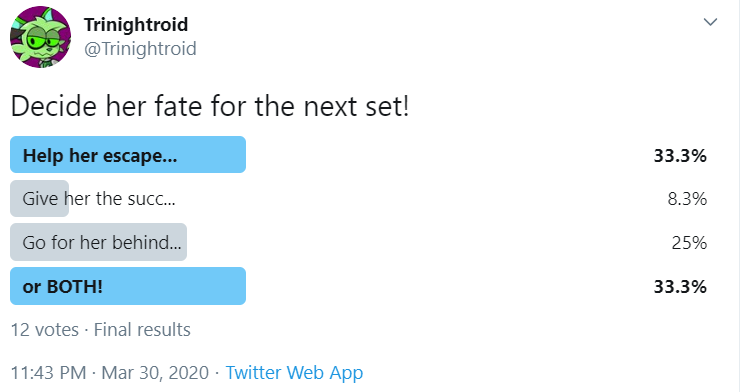Select the tweet text Decide her fate
Image resolution: width=744 pixels, height=392 pixels.
click(107, 106)
